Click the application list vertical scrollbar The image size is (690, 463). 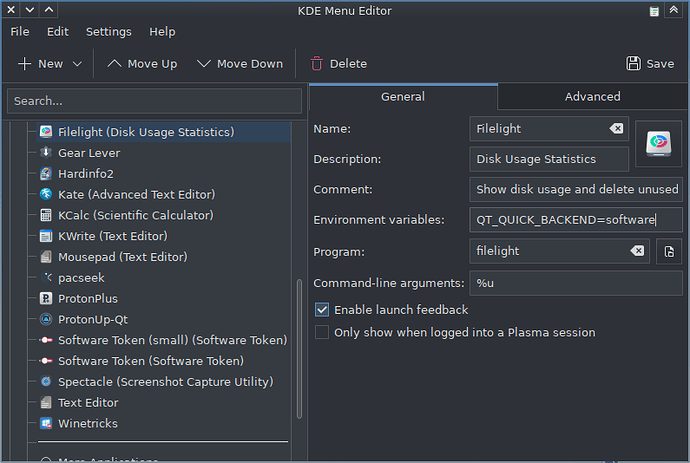299,340
